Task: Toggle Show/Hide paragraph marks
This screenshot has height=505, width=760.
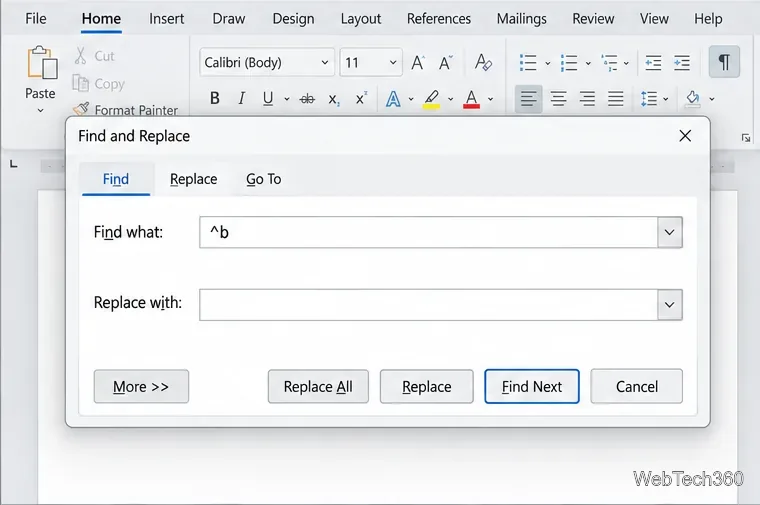Action: pyautogui.click(x=724, y=62)
